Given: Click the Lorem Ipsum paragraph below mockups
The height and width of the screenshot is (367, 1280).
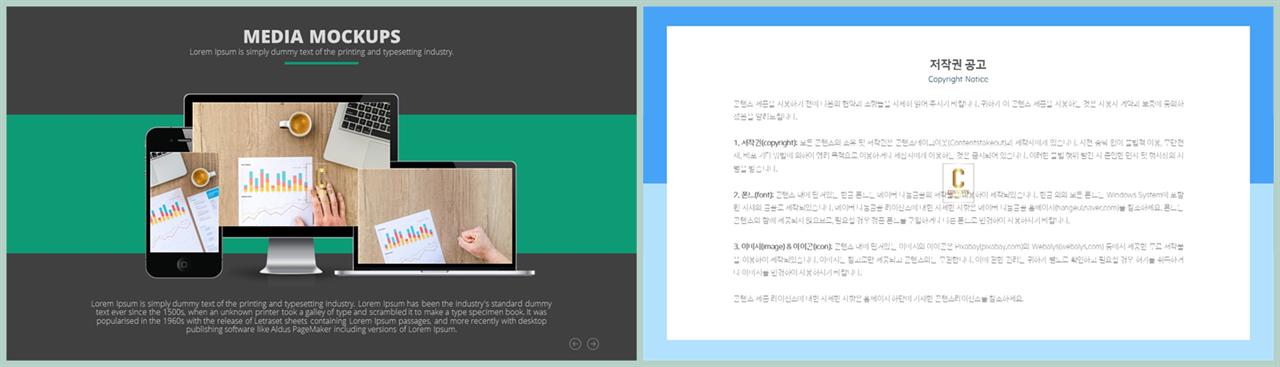Looking at the screenshot, I should click(x=321, y=316).
